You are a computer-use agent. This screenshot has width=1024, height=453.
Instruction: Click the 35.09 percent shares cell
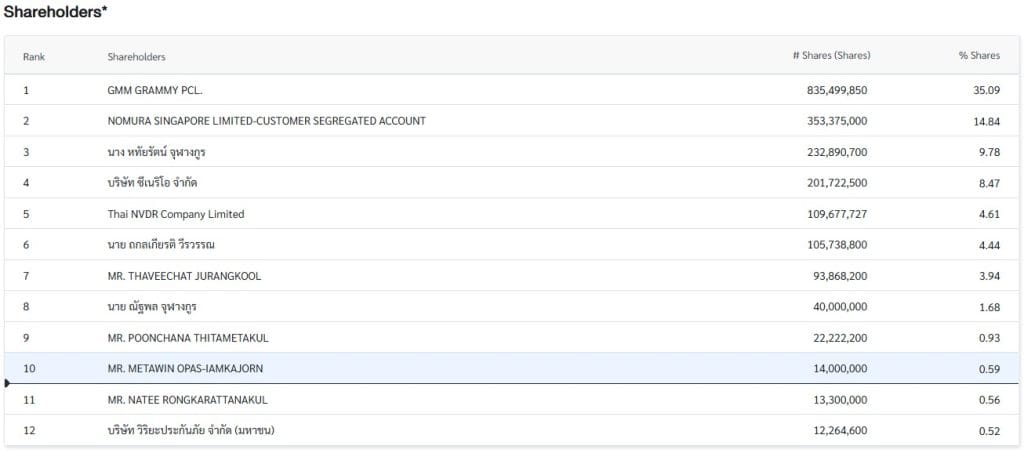tap(985, 90)
